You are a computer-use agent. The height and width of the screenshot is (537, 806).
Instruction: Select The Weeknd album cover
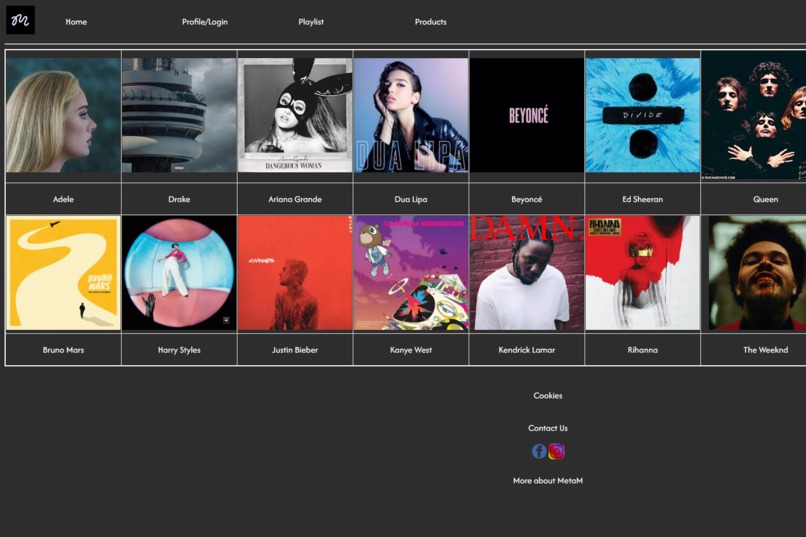(x=757, y=273)
